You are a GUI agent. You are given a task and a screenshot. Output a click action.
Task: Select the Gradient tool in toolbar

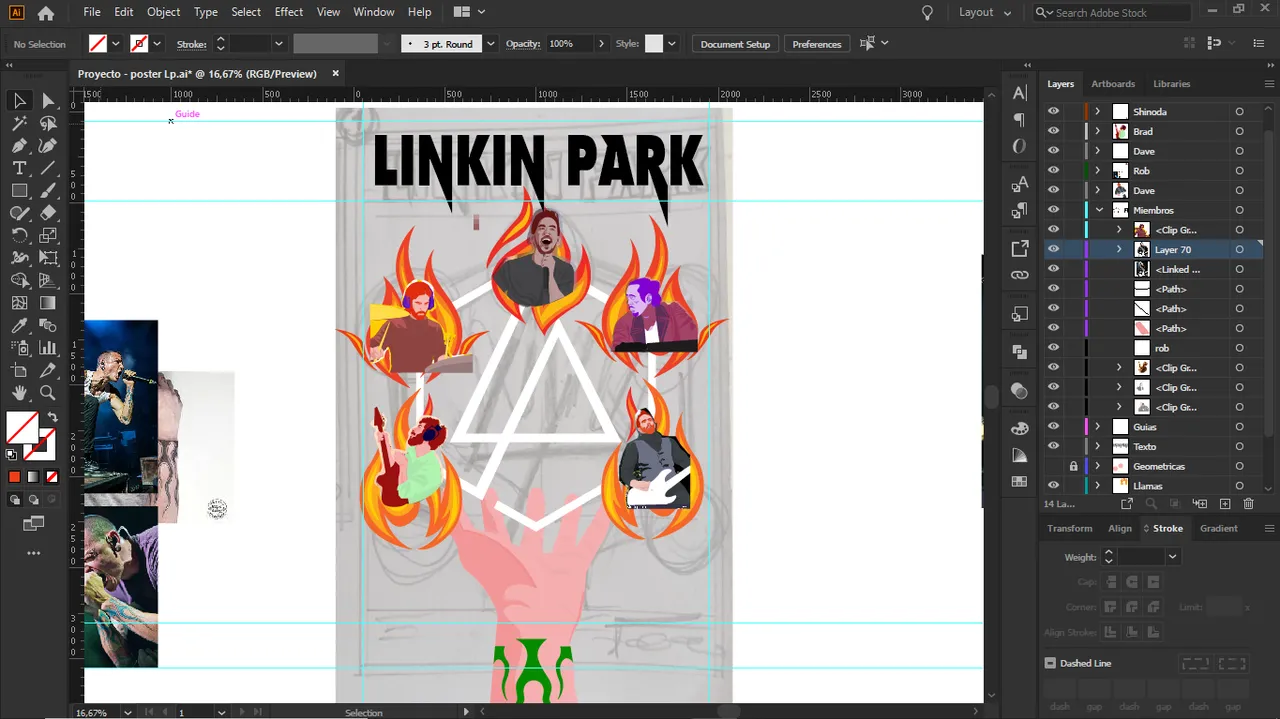tap(48, 303)
